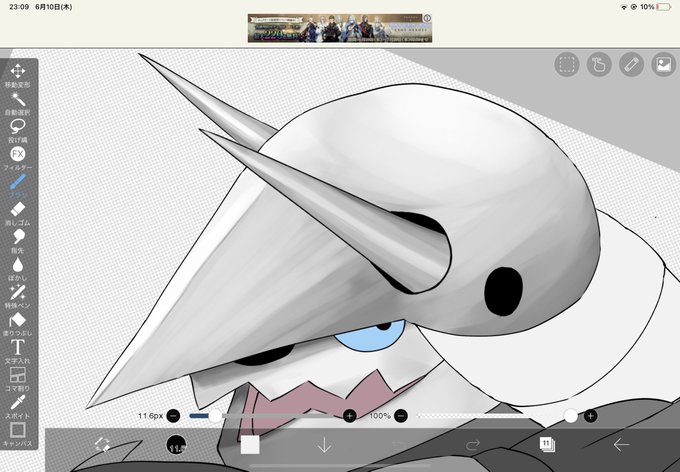Open brush settings via the 11.6 brush preview
Viewport: 680px width, 472px height.
pyautogui.click(x=176, y=445)
